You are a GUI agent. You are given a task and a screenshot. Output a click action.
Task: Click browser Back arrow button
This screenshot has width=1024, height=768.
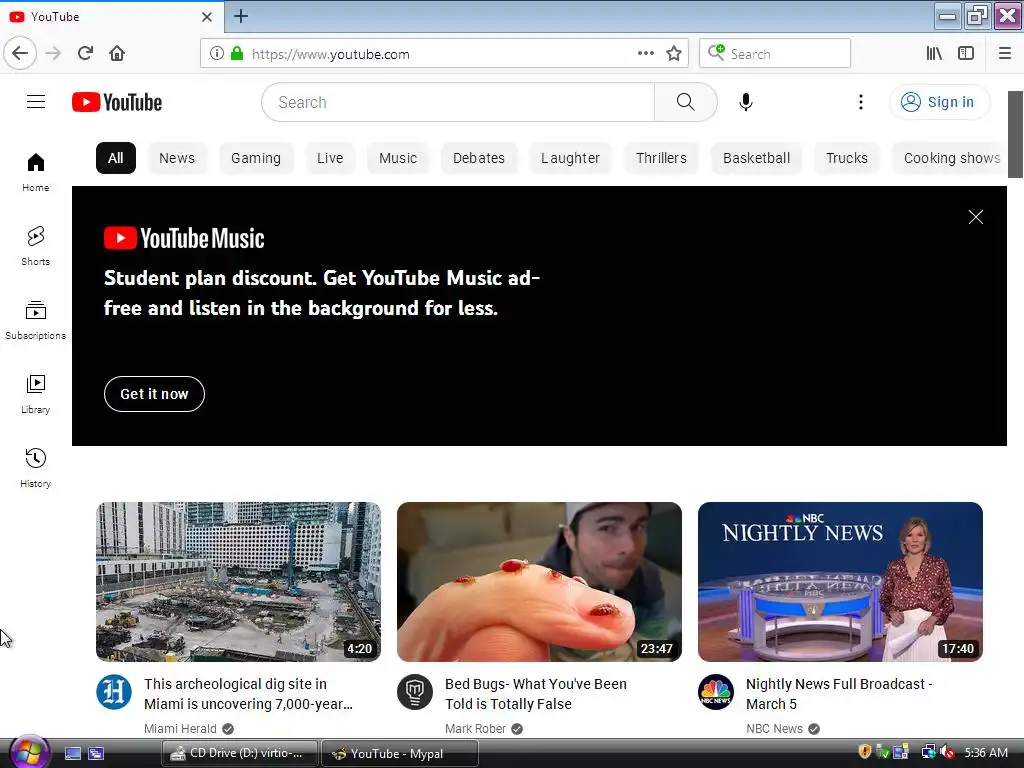20,54
